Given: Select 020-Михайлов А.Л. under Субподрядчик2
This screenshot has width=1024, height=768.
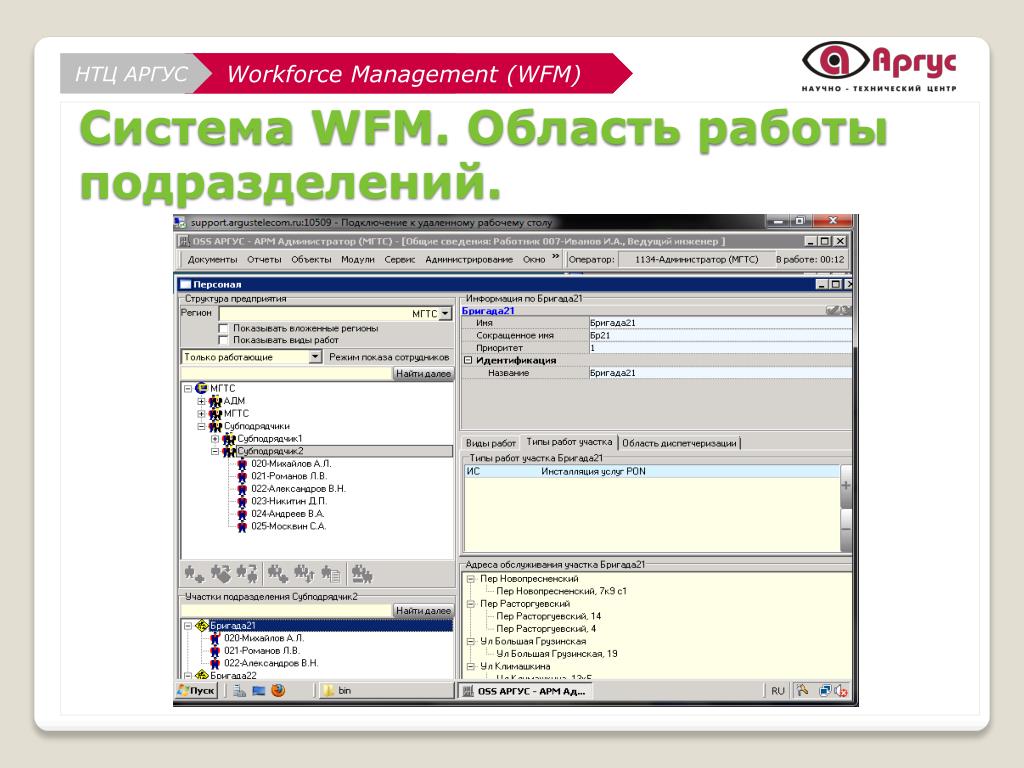Looking at the screenshot, I should click(x=291, y=464).
